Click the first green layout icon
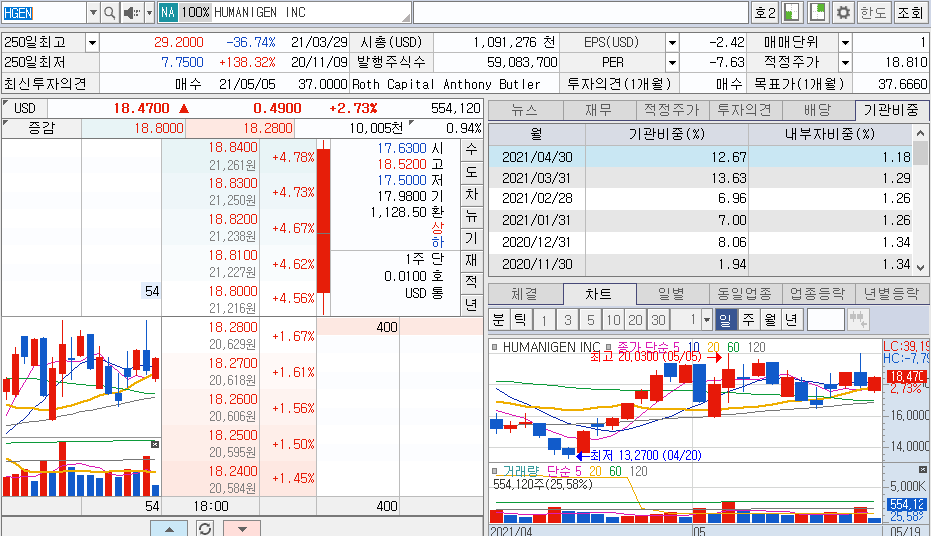 tap(791, 12)
